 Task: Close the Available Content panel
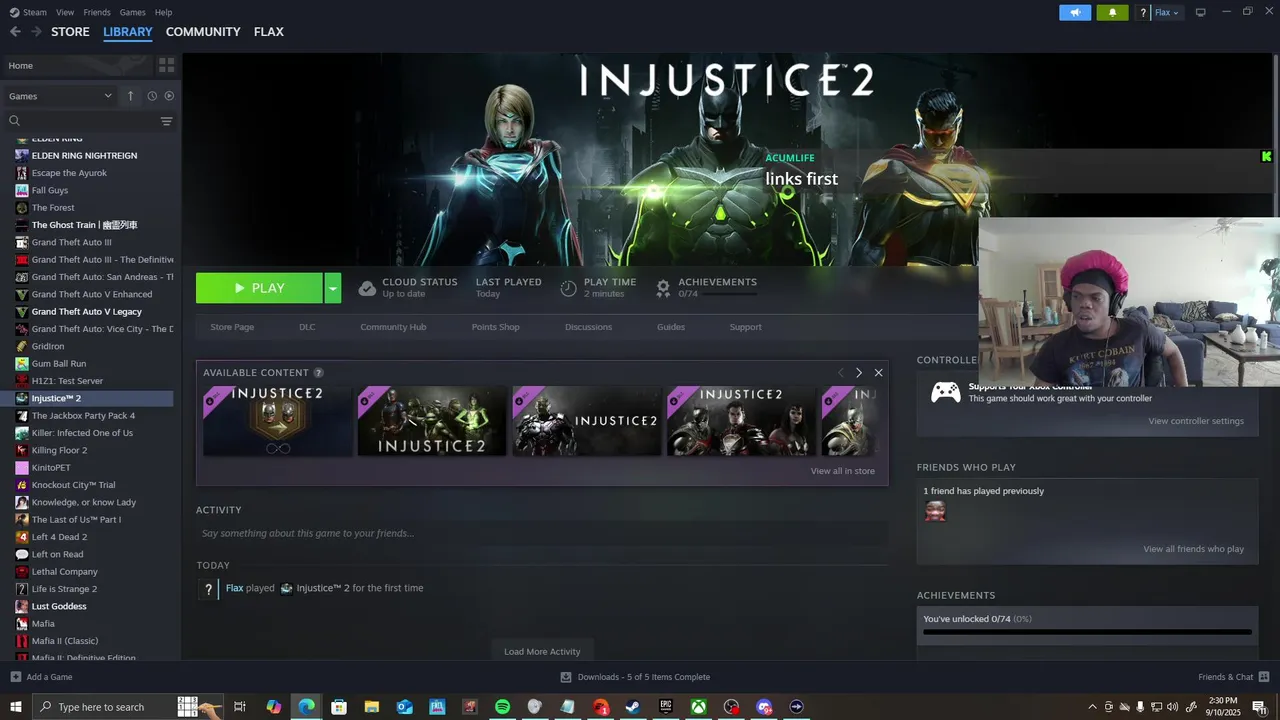[878, 373]
